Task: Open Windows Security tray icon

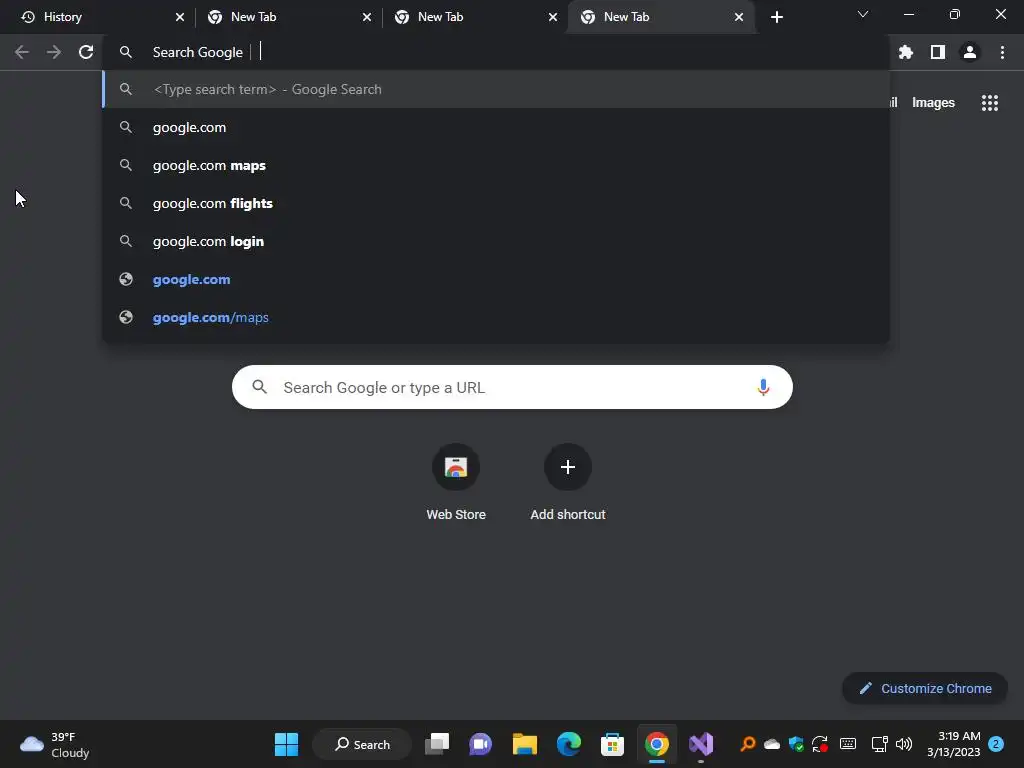Action: [796, 744]
